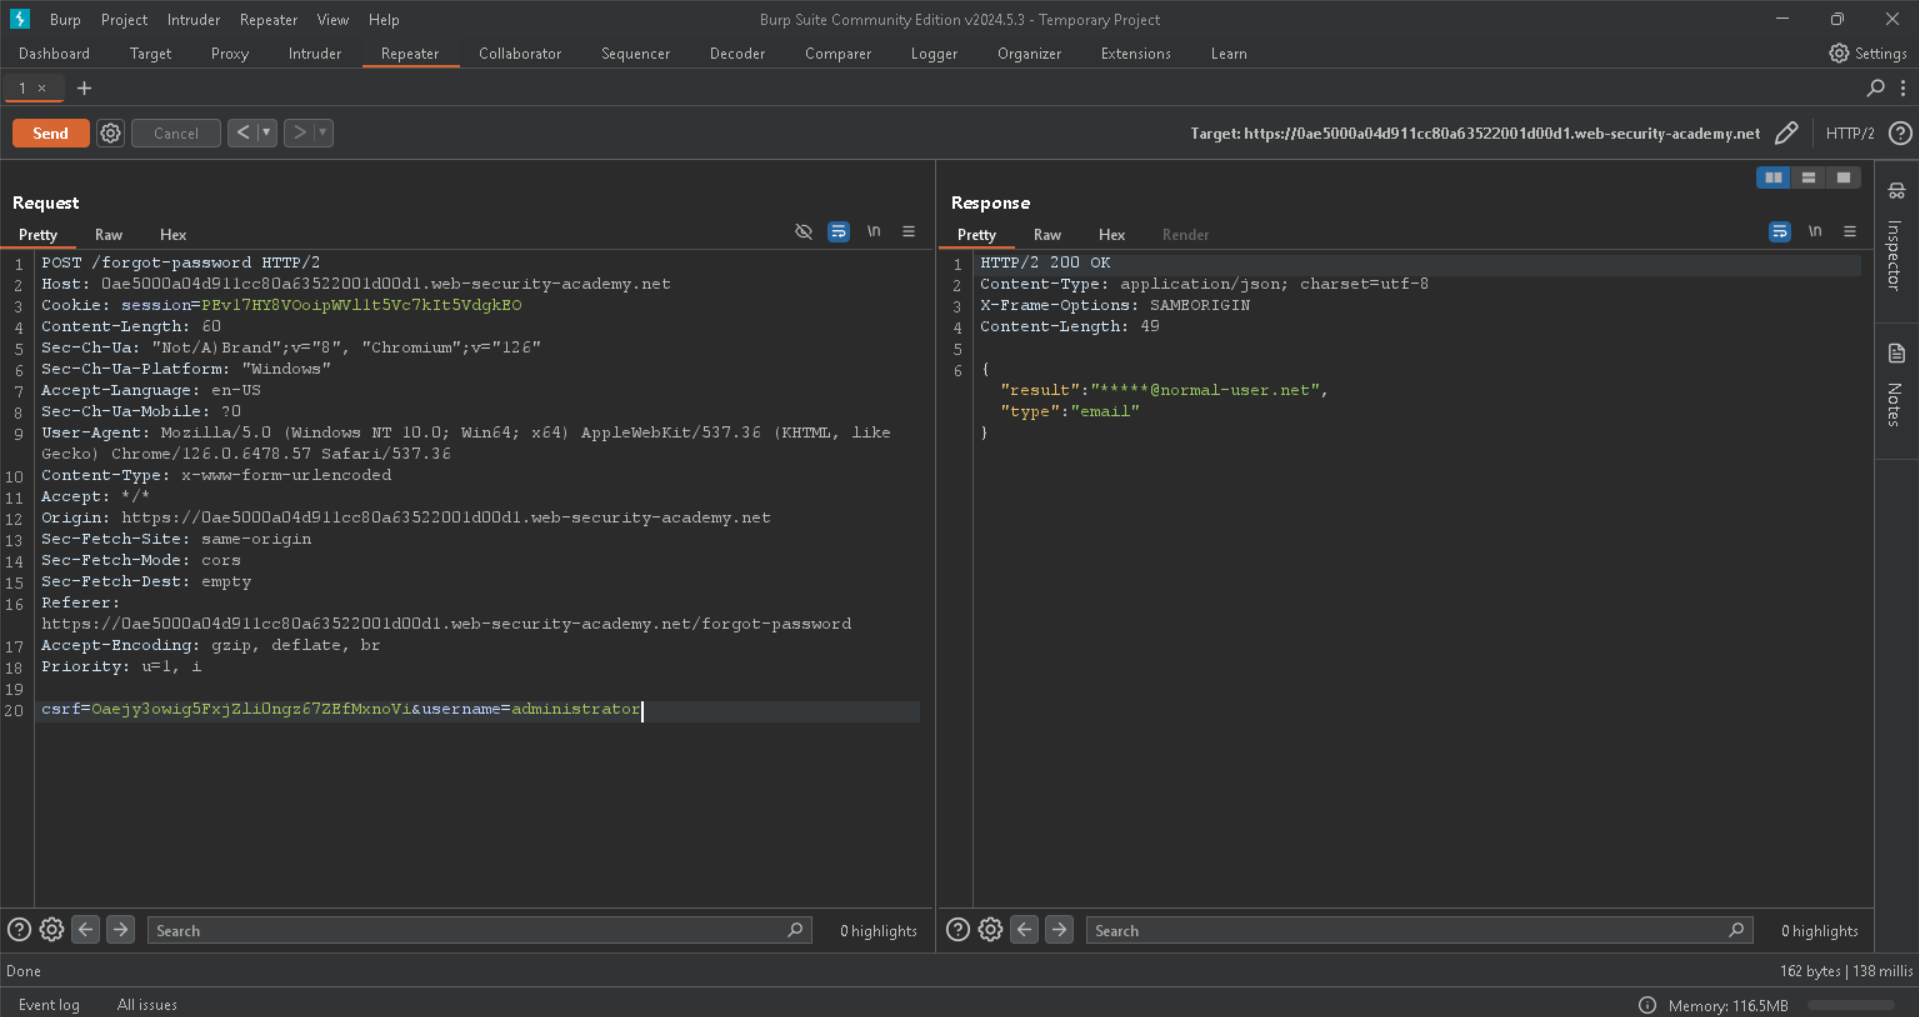Expand the history forward dropdown arrow
Image resolution: width=1919 pixels, height=1017 pixels.
[322, 133]
